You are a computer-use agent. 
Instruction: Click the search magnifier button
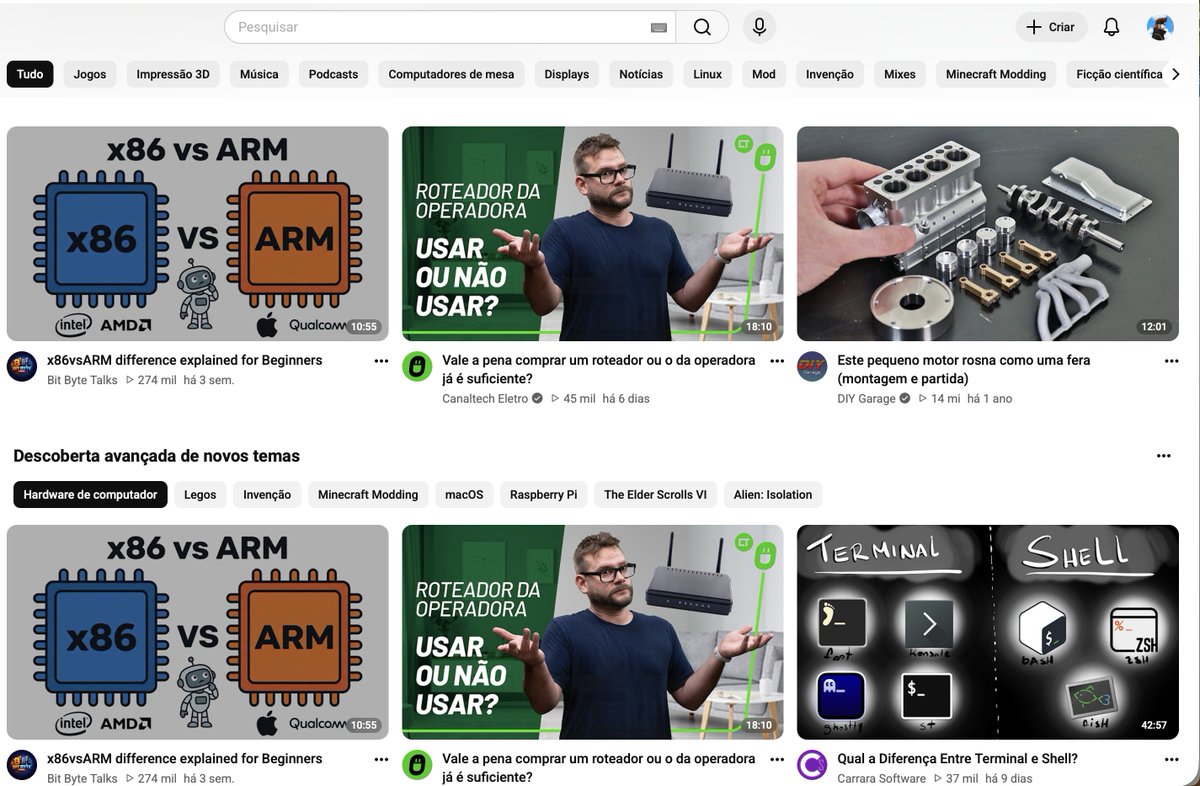point(702,27)
